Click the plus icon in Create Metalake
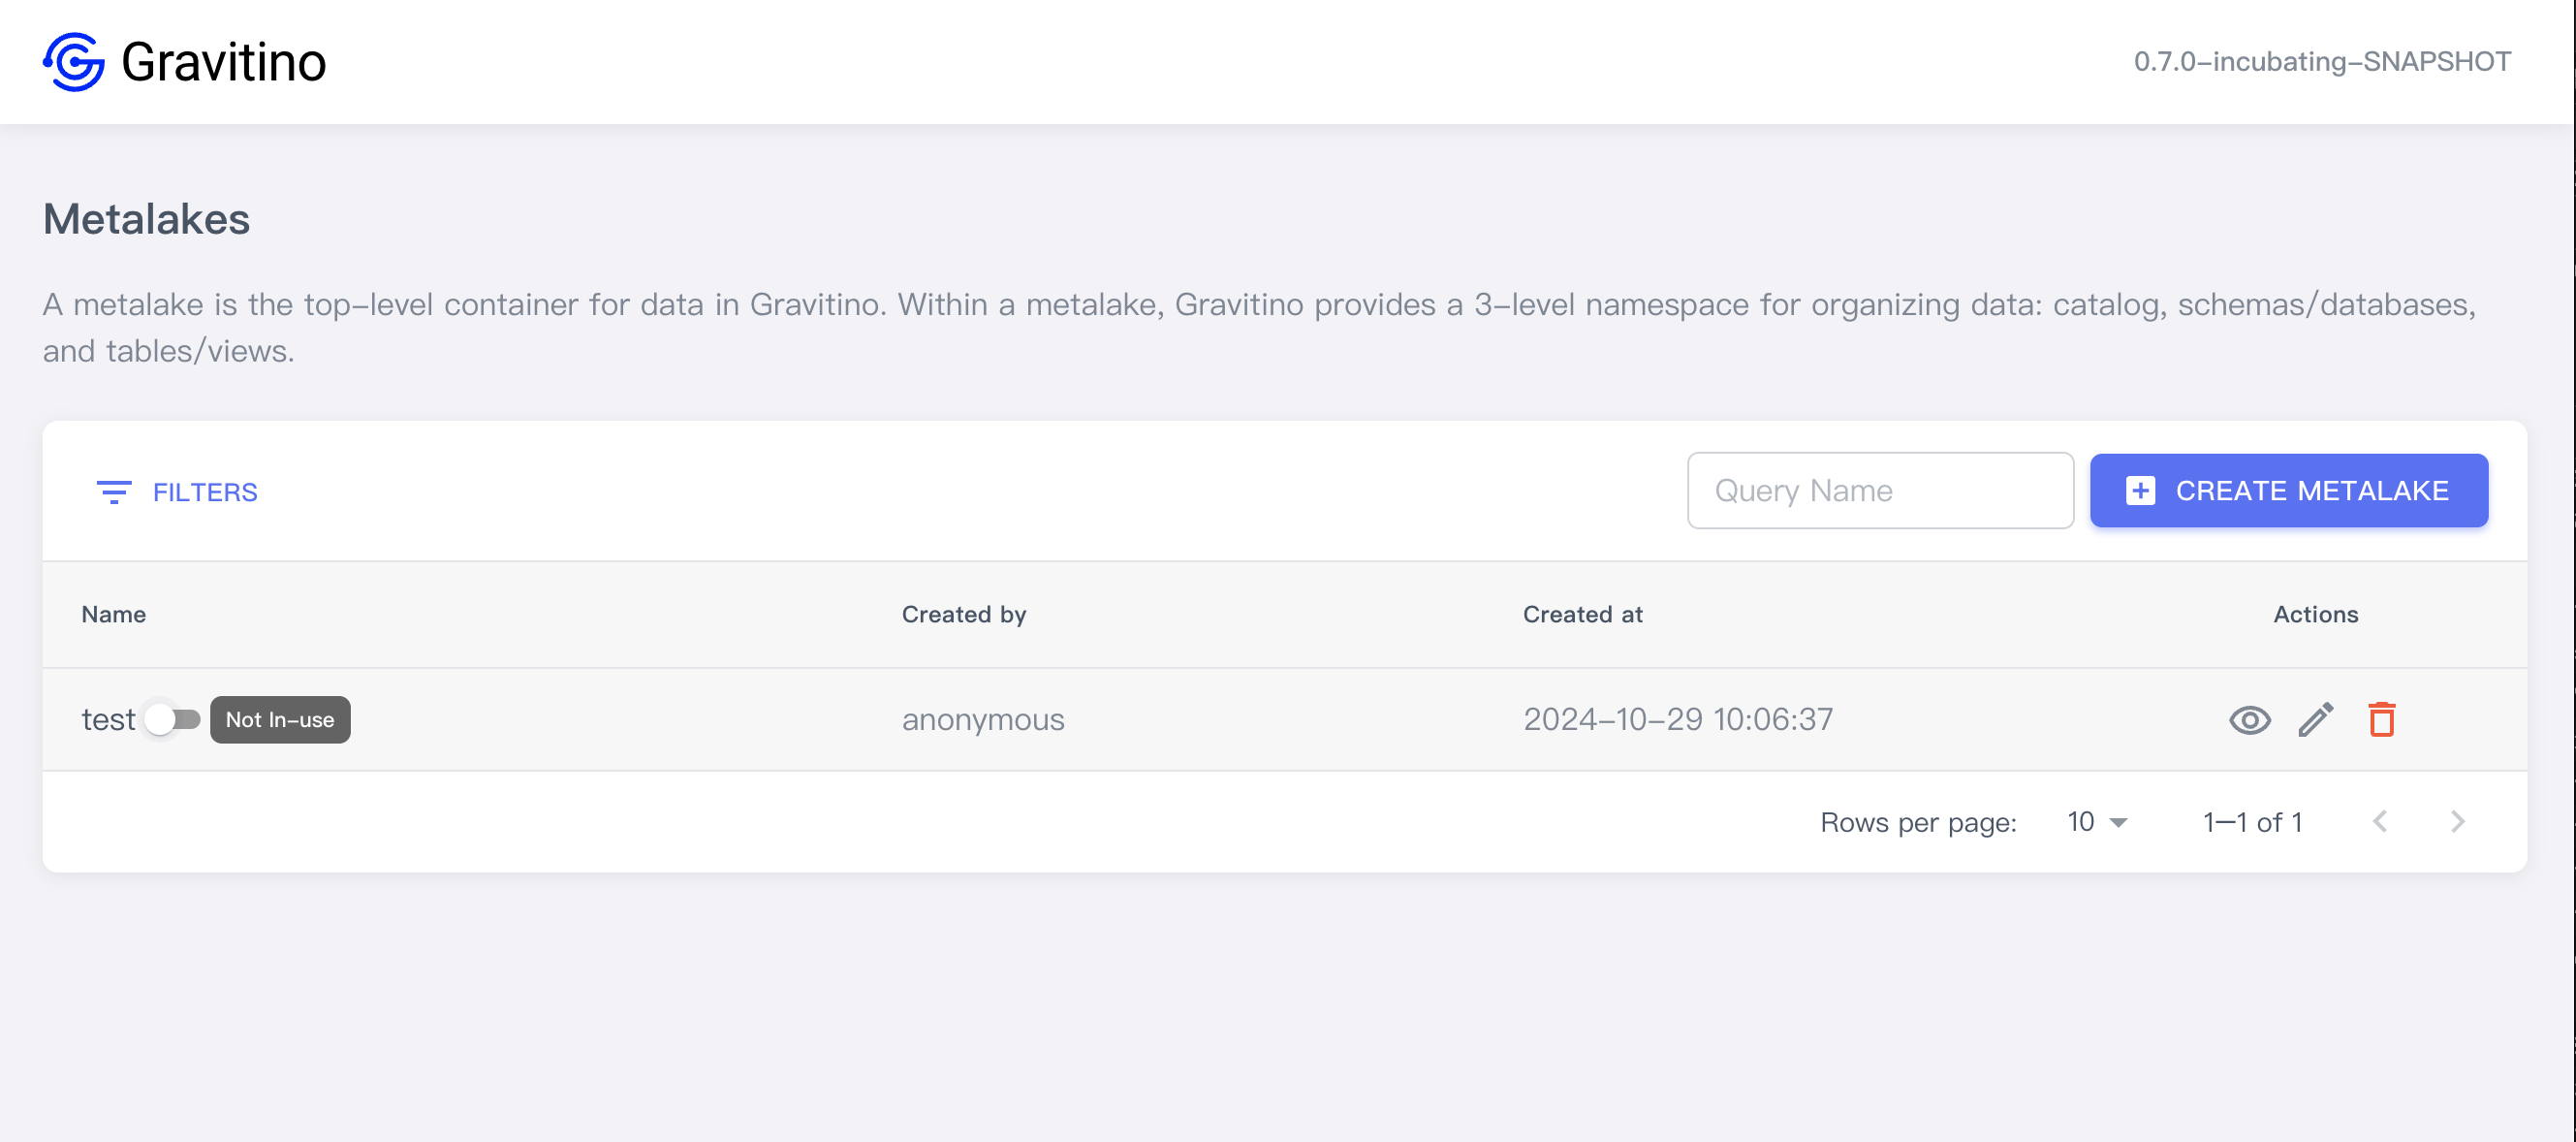The image size is (2576, 1142). (2140, 491)
